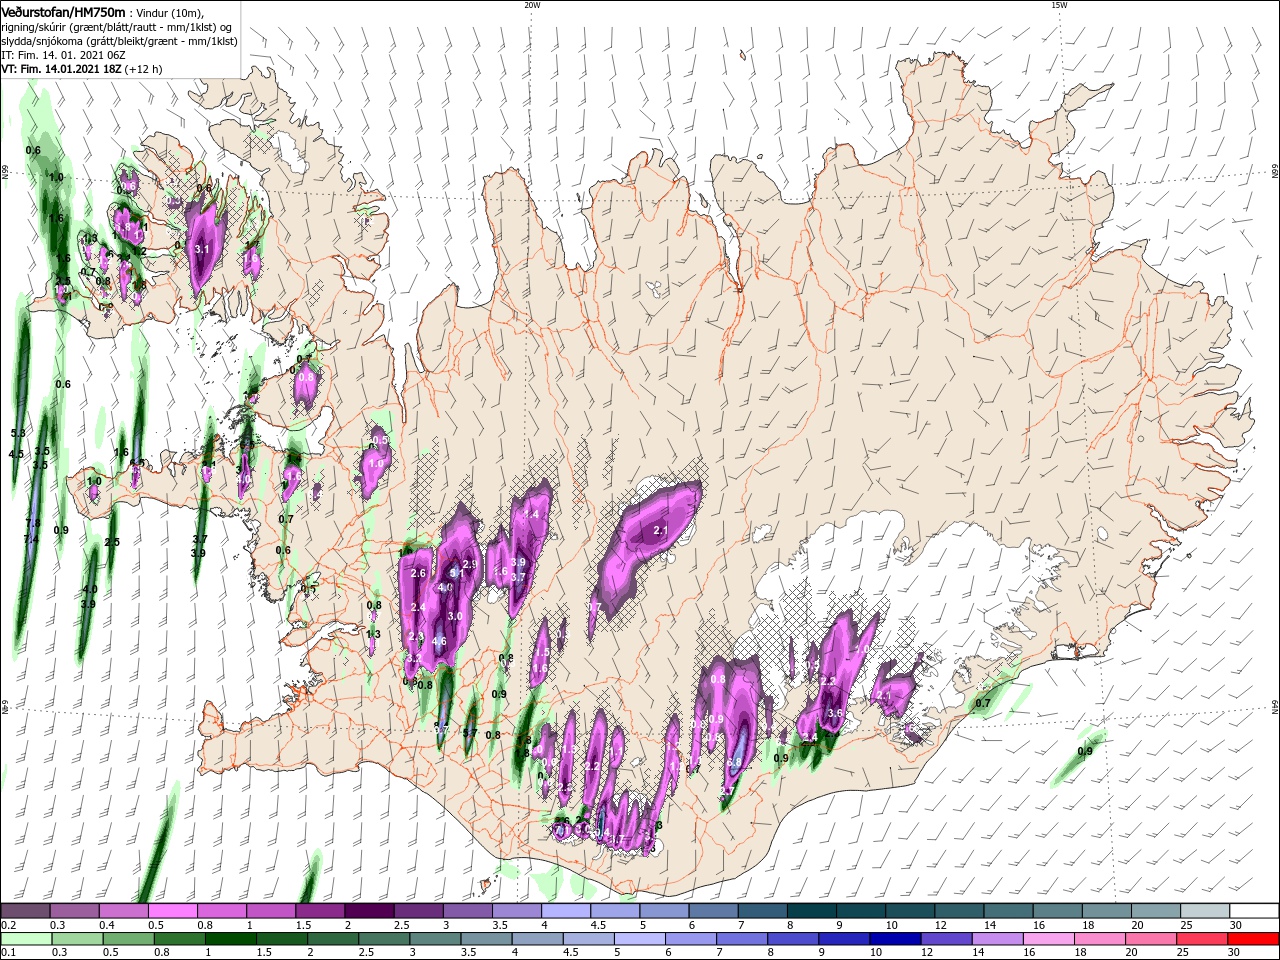Pick the bright pink 0.5 swatch in snow scale

172,911
